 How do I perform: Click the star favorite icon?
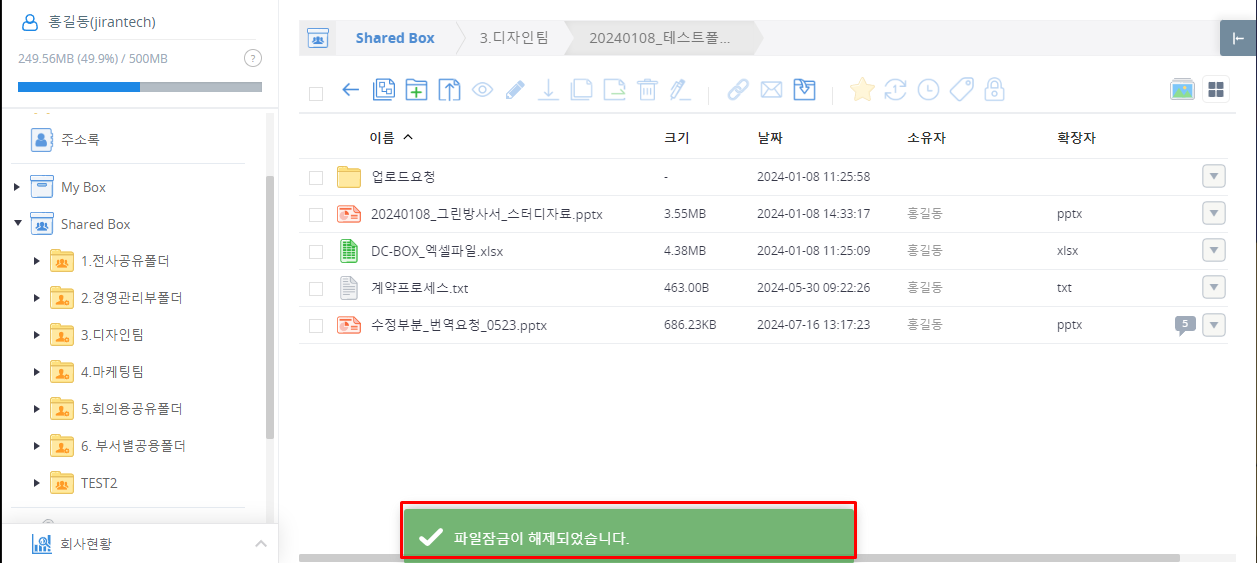(861, 90)
